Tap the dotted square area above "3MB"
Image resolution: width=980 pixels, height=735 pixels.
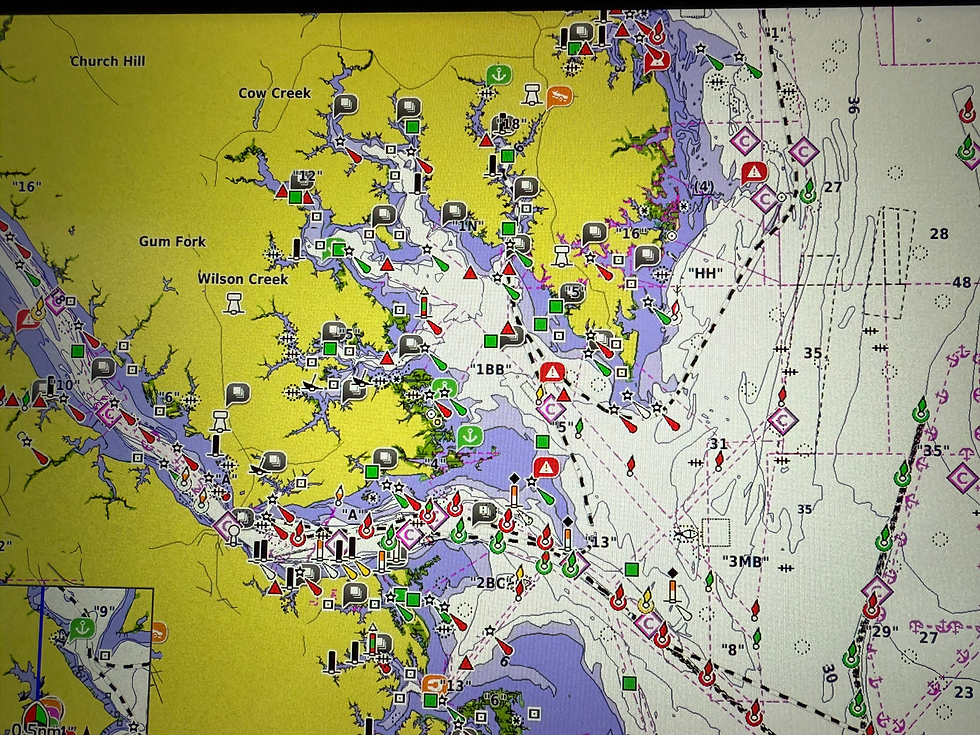click(716, 532)
